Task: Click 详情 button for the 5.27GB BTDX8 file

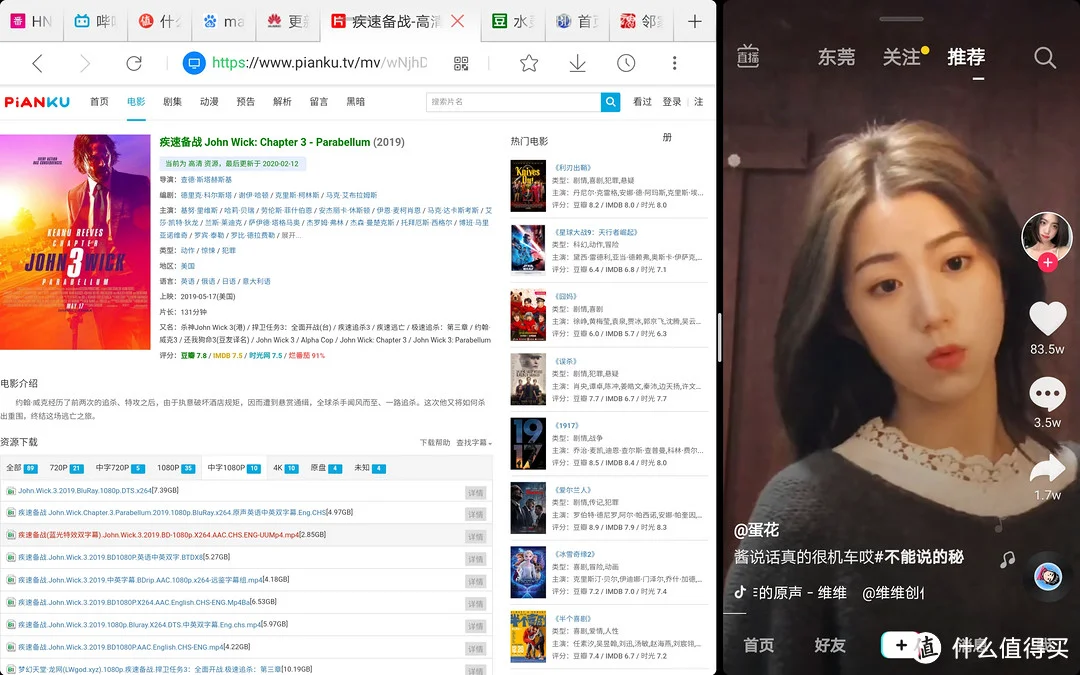Action: [x=476, y=559]
